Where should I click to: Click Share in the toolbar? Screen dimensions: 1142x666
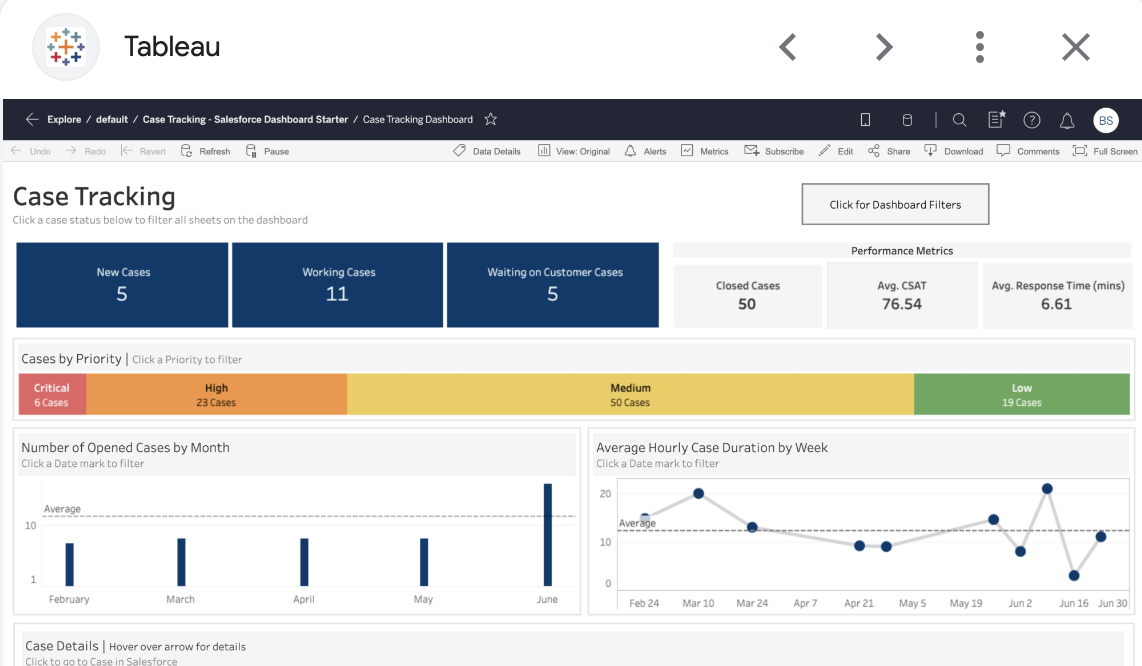[x=889, y=151]
